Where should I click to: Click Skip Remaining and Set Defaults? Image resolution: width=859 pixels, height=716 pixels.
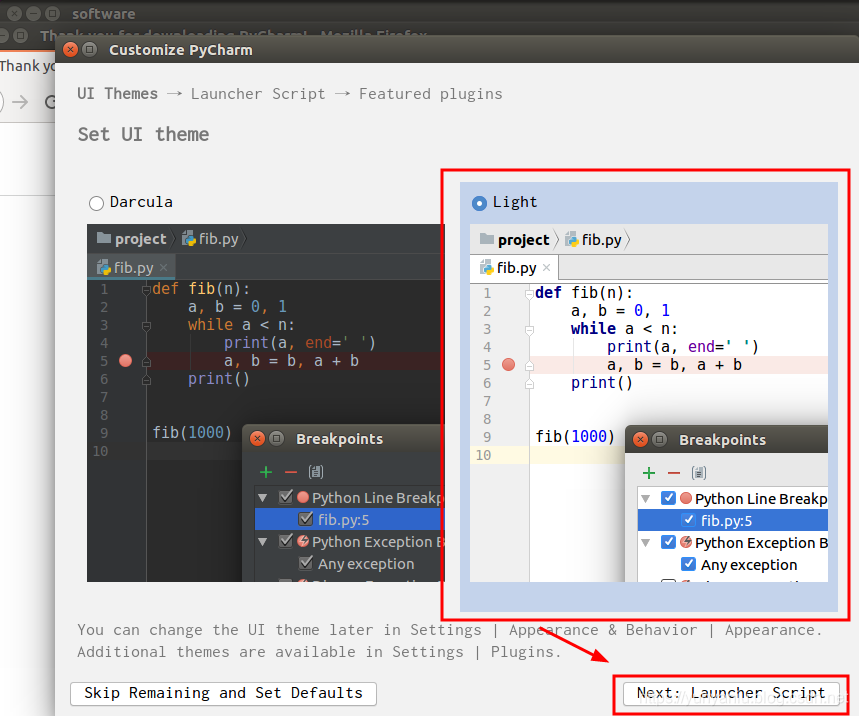click(x=223, y=694)
